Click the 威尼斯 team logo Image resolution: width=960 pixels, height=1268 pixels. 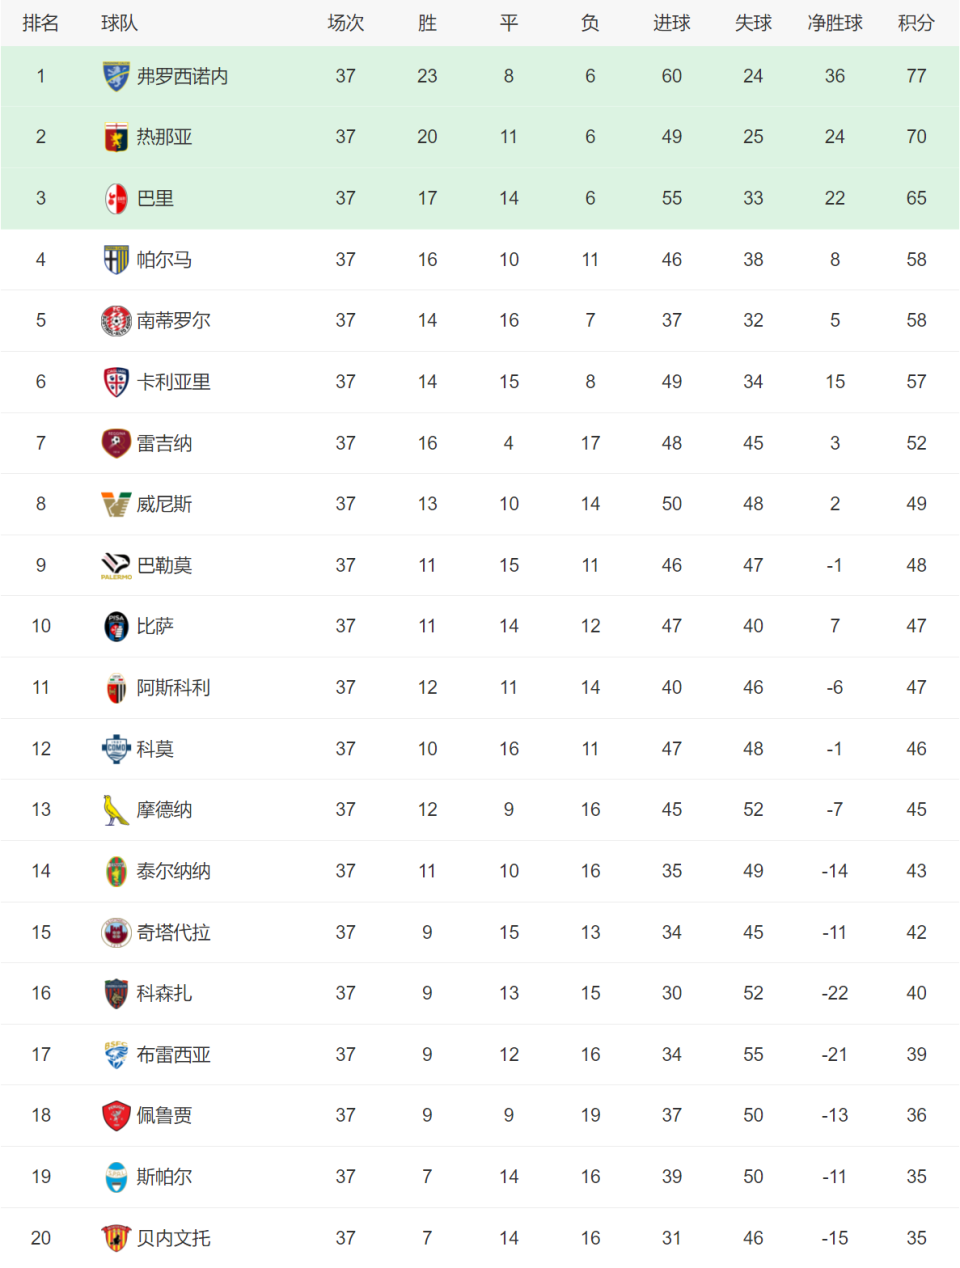tap(116, 504)
